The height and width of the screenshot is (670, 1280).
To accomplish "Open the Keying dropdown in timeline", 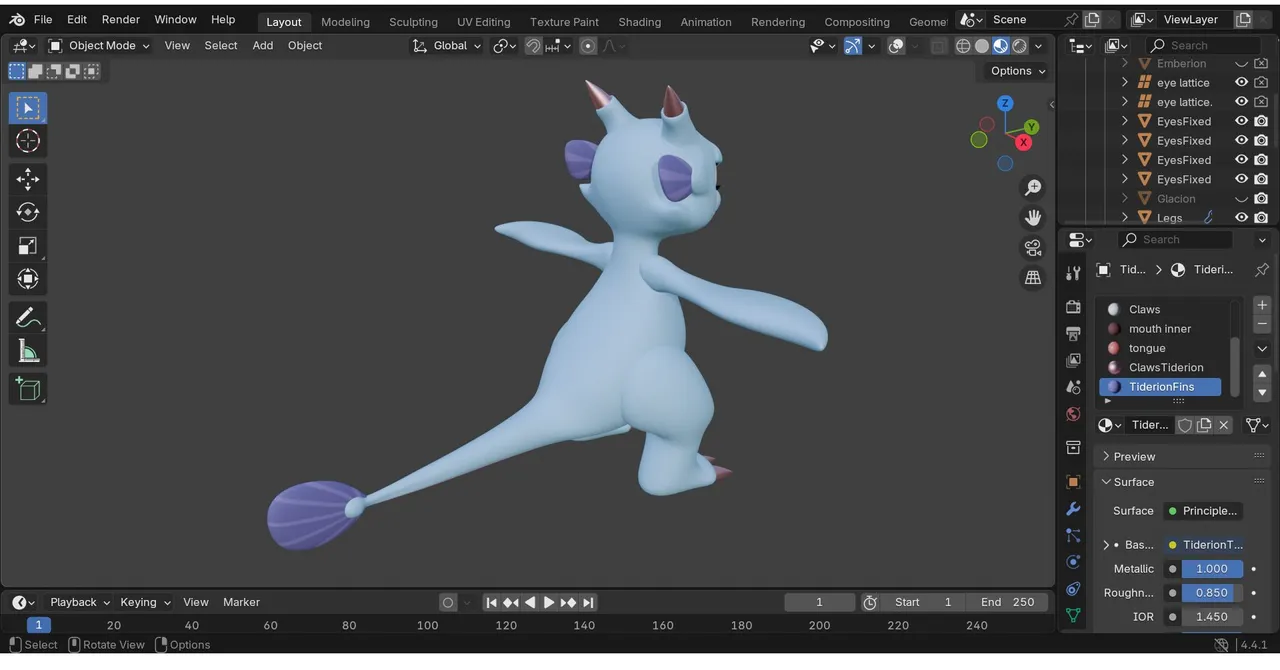I will 145,602.
